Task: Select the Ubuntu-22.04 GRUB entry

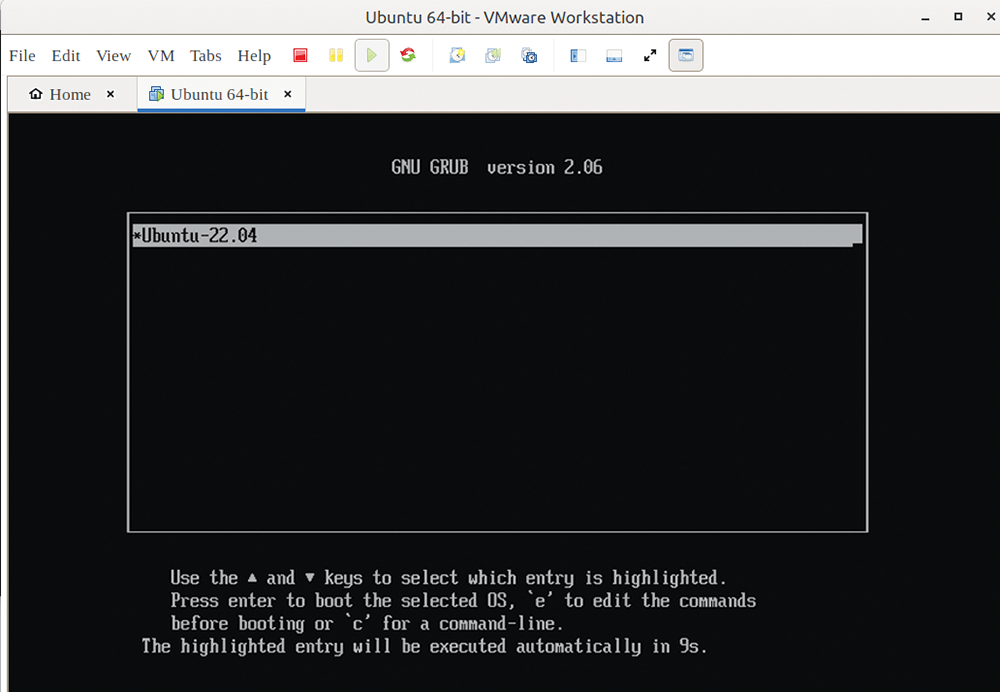Action: [x=497, y=235]
